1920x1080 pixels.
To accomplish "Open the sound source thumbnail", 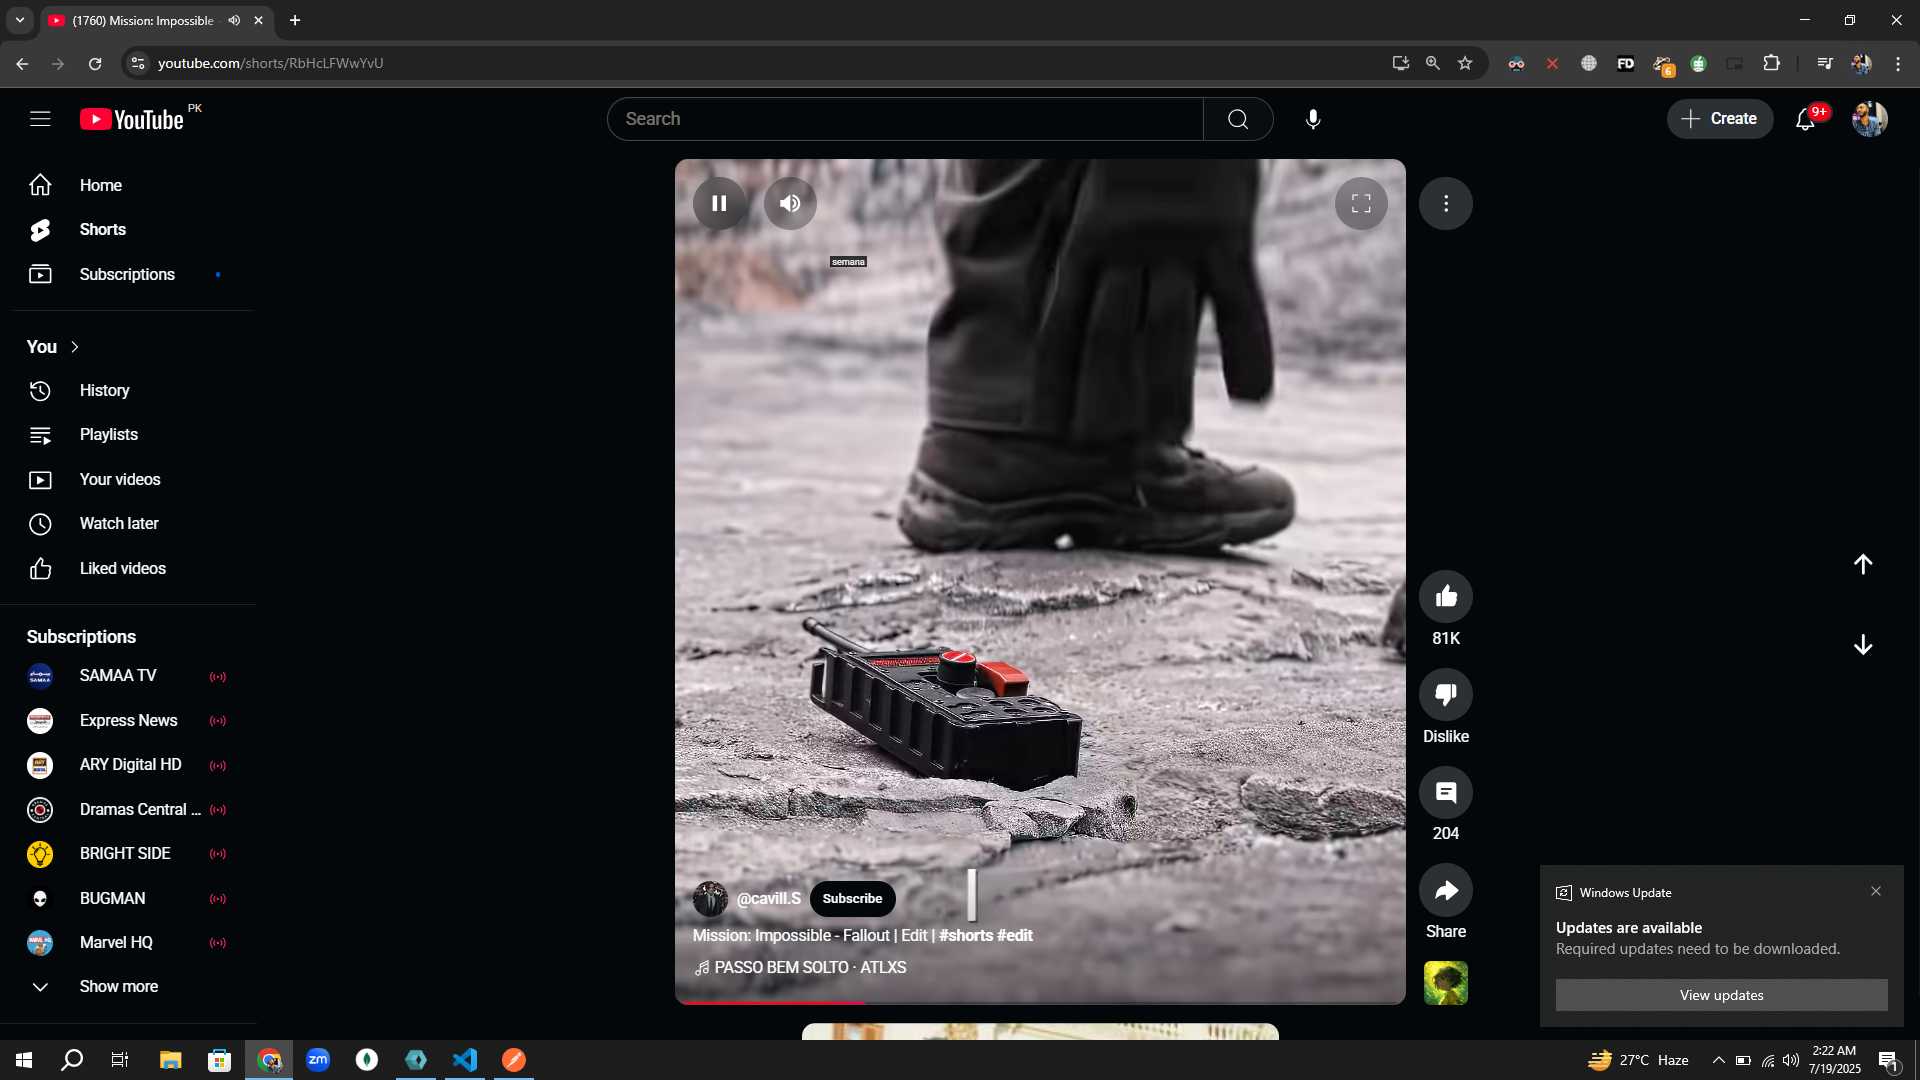I will pyautogui.click(x=1446, y=983).
